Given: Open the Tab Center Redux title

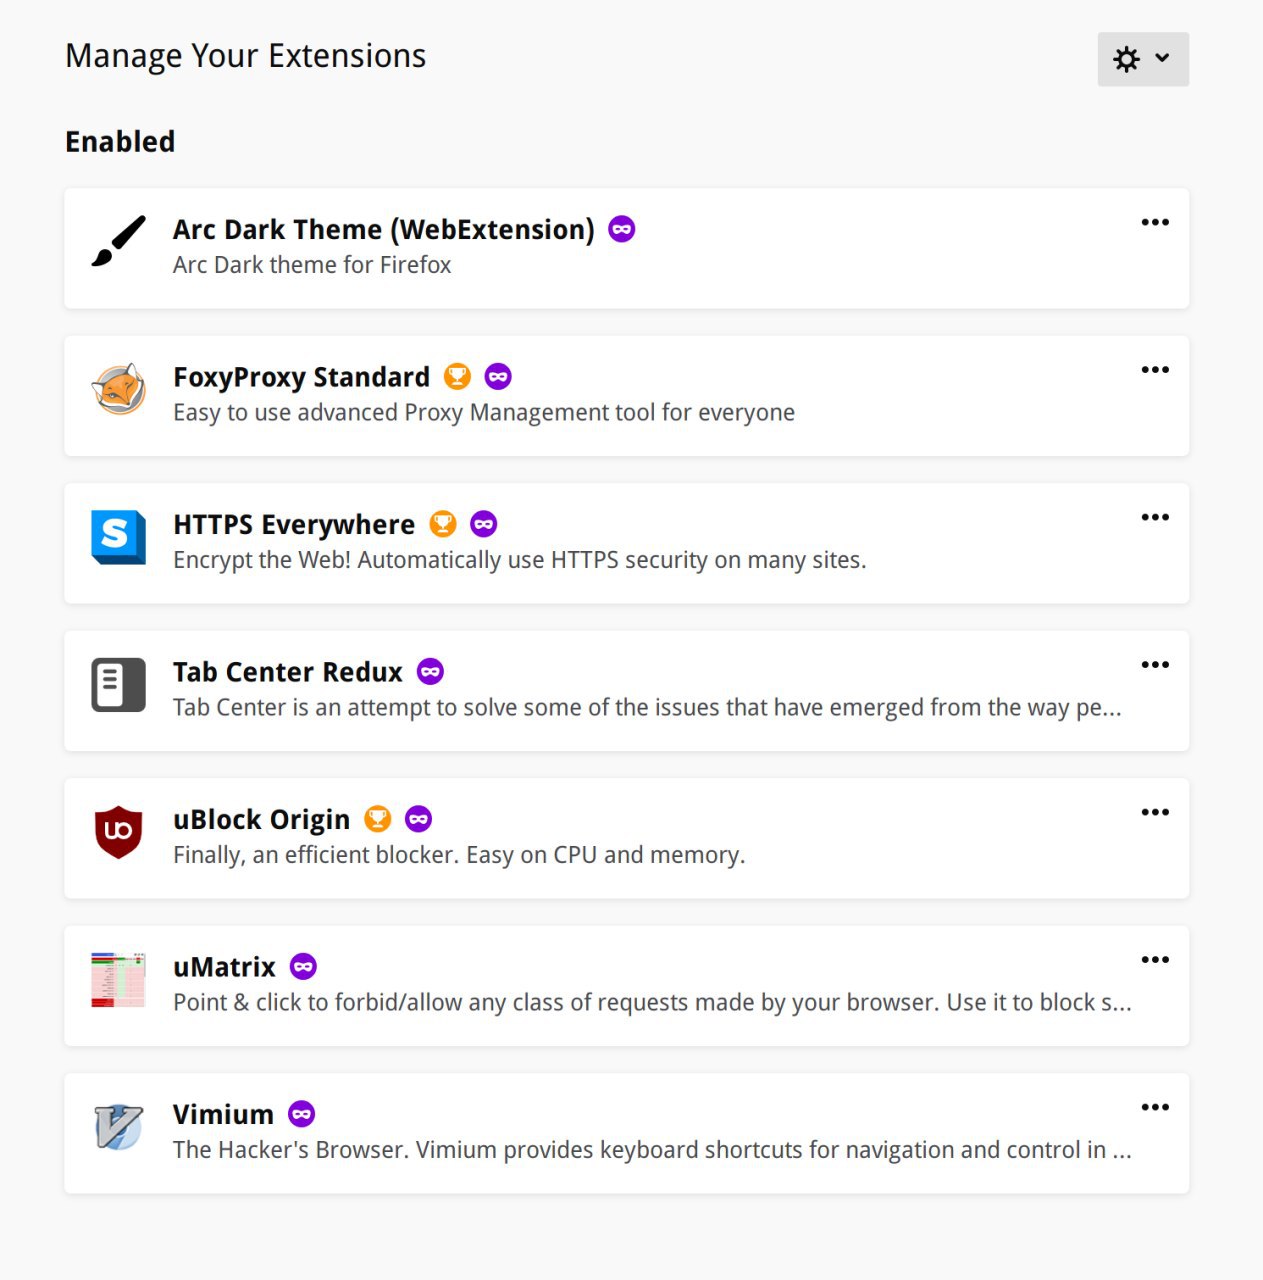Looking at the screenshot, I should (x=288, y=672).
